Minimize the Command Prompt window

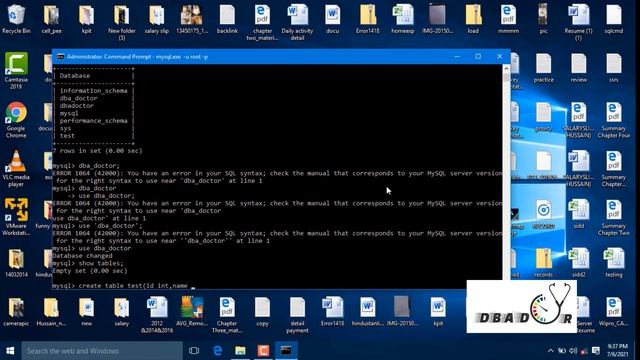(x=457, y=57)
